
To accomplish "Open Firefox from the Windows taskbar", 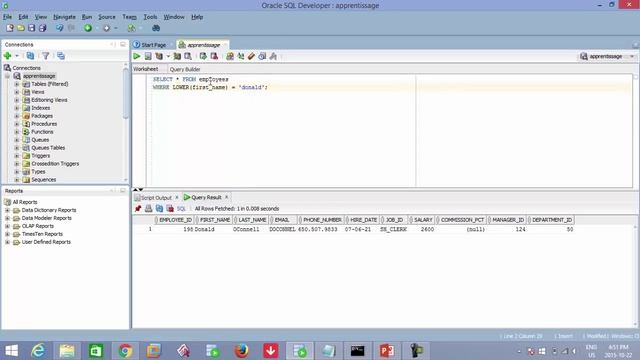I will [241, 351].
